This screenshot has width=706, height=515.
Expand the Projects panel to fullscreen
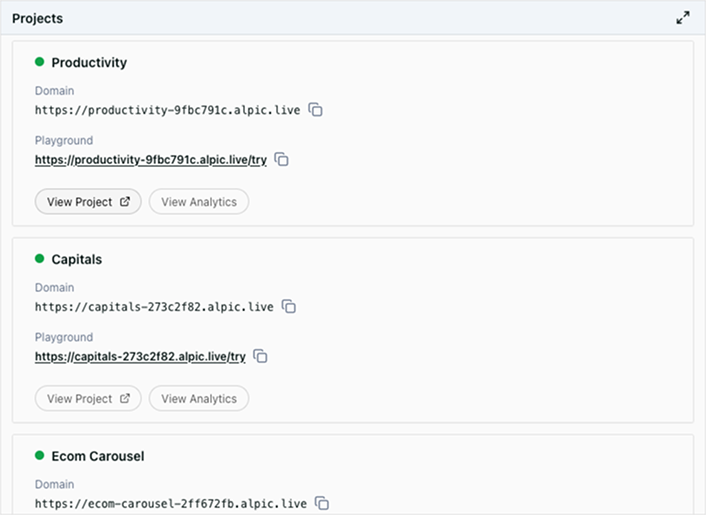(x=683, y=18)
